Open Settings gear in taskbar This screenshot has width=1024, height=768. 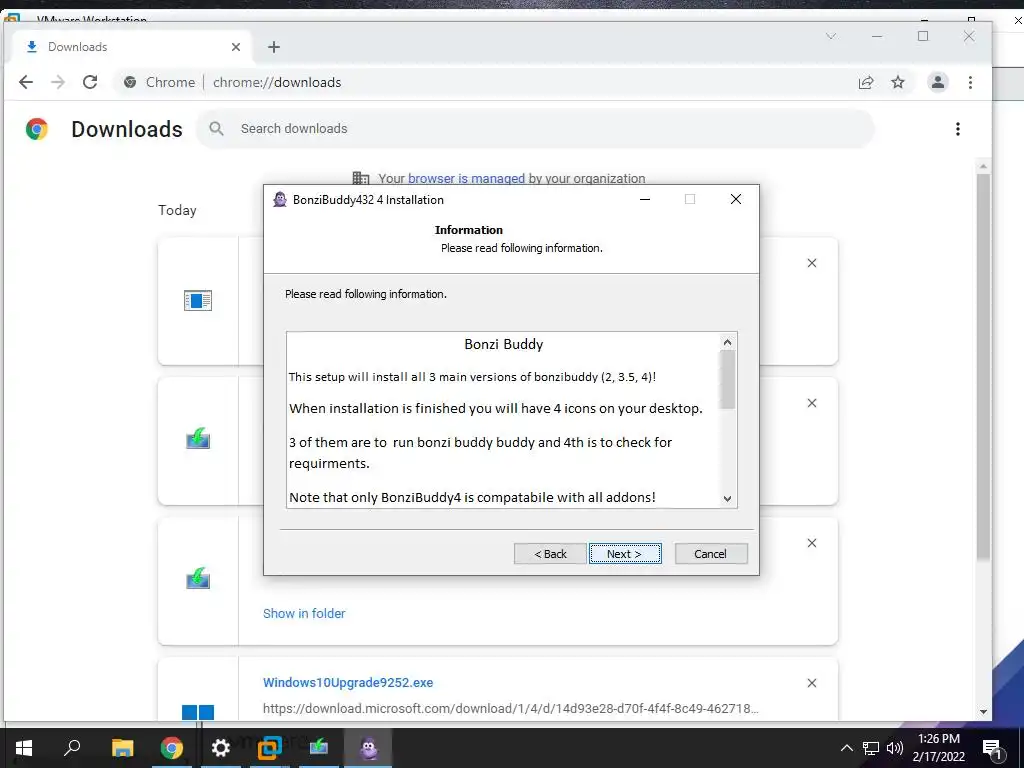tap(221, 748)
